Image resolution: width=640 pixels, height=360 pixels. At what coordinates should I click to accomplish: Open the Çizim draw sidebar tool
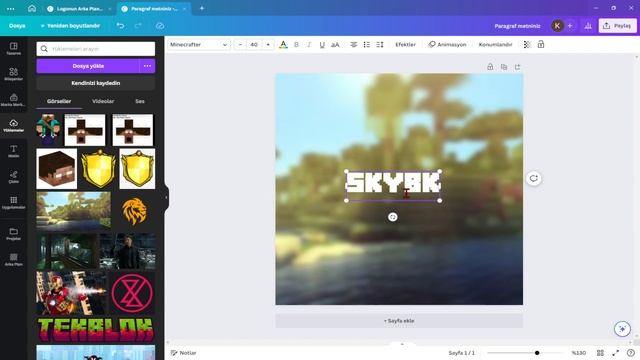pos(13,177)
